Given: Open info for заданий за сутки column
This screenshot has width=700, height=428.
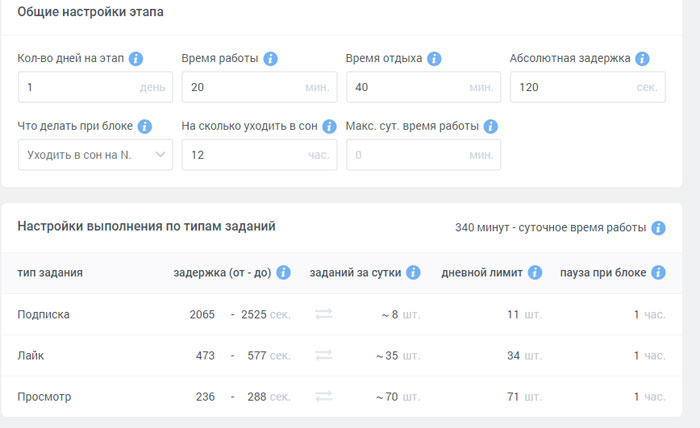Looking at the screenshot, I should pyautogui.click(x=413, y=272).
